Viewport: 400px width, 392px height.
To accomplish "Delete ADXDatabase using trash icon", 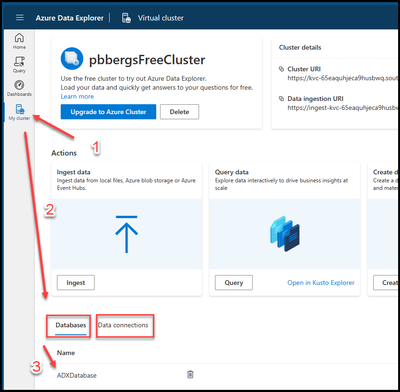I will pos(190,374).
